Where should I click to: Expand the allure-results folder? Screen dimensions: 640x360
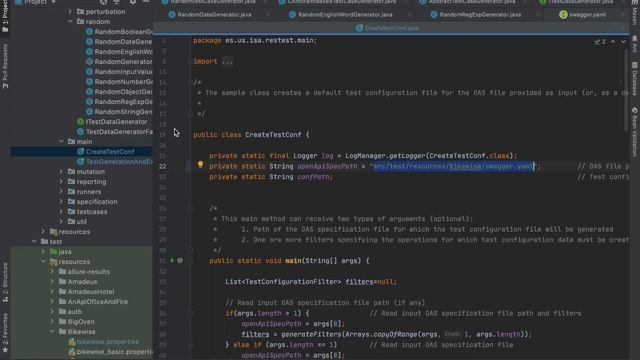tap(52, 271)
